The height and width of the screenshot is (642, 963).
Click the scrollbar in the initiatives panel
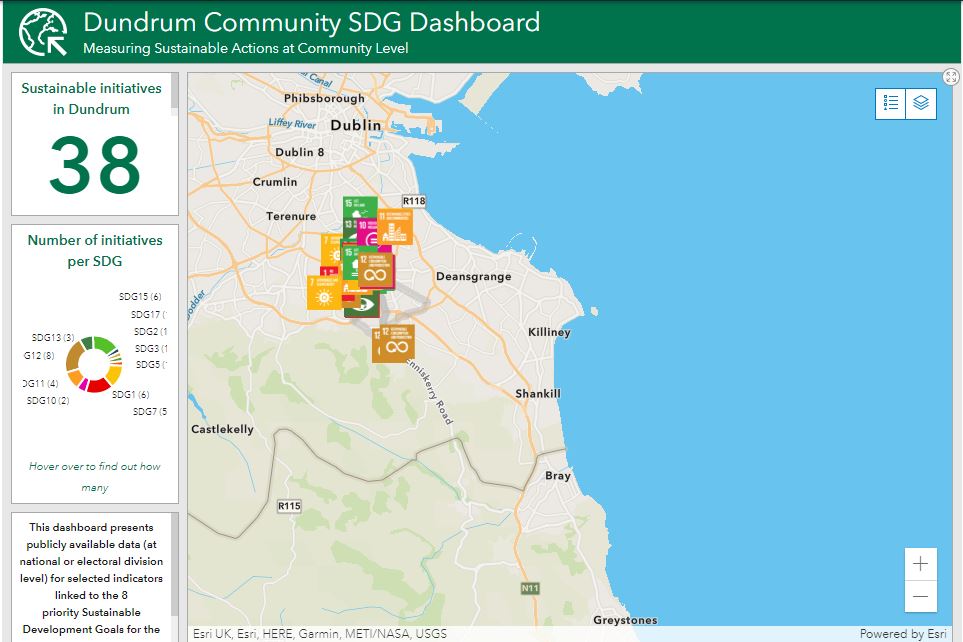[x=175, y=92]
